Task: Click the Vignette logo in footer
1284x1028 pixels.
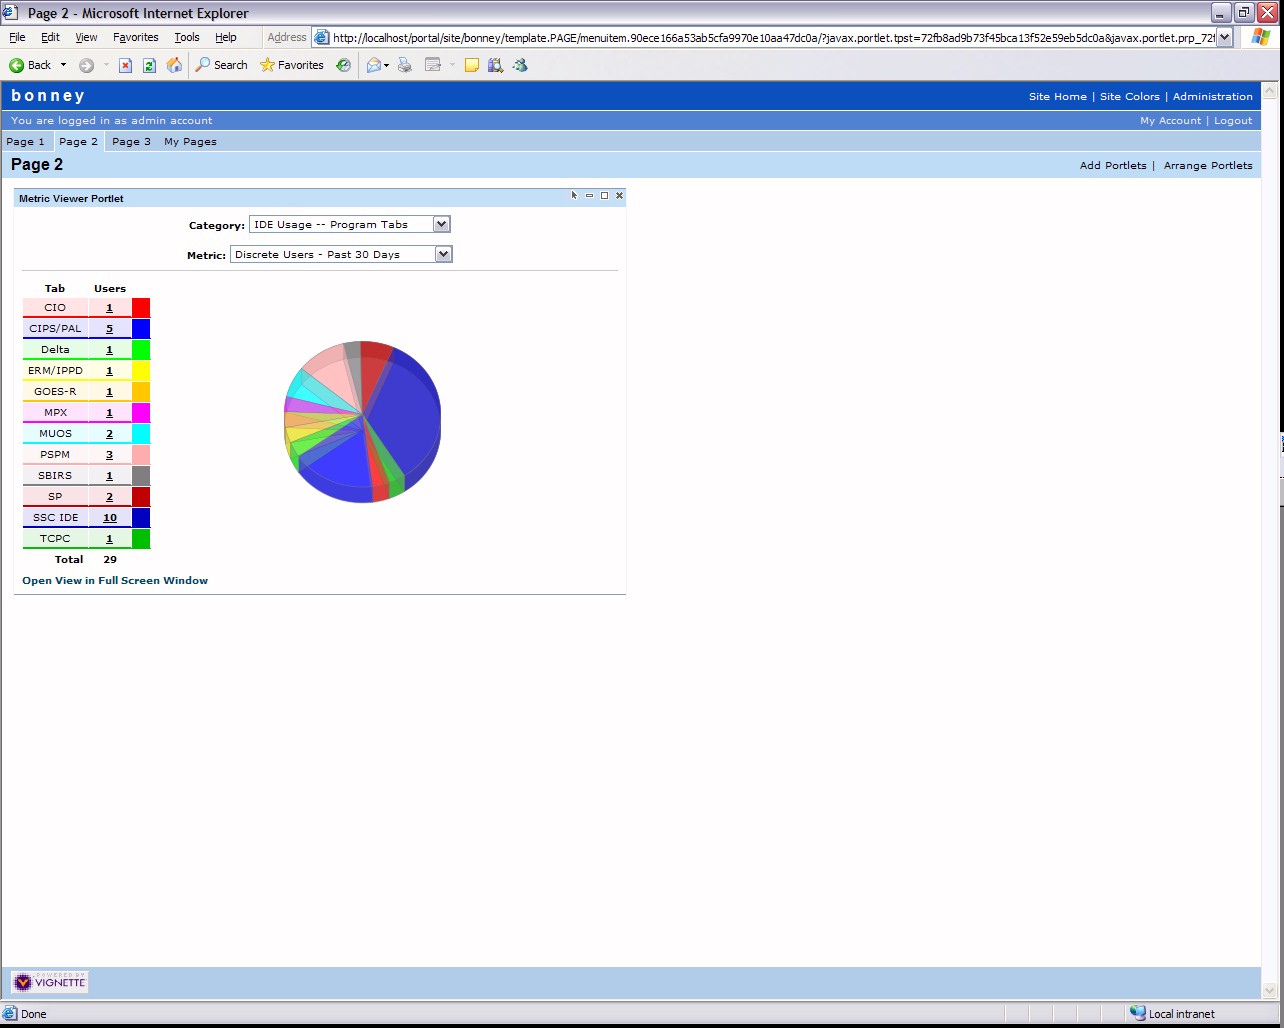Action: [x=50, y=982]
